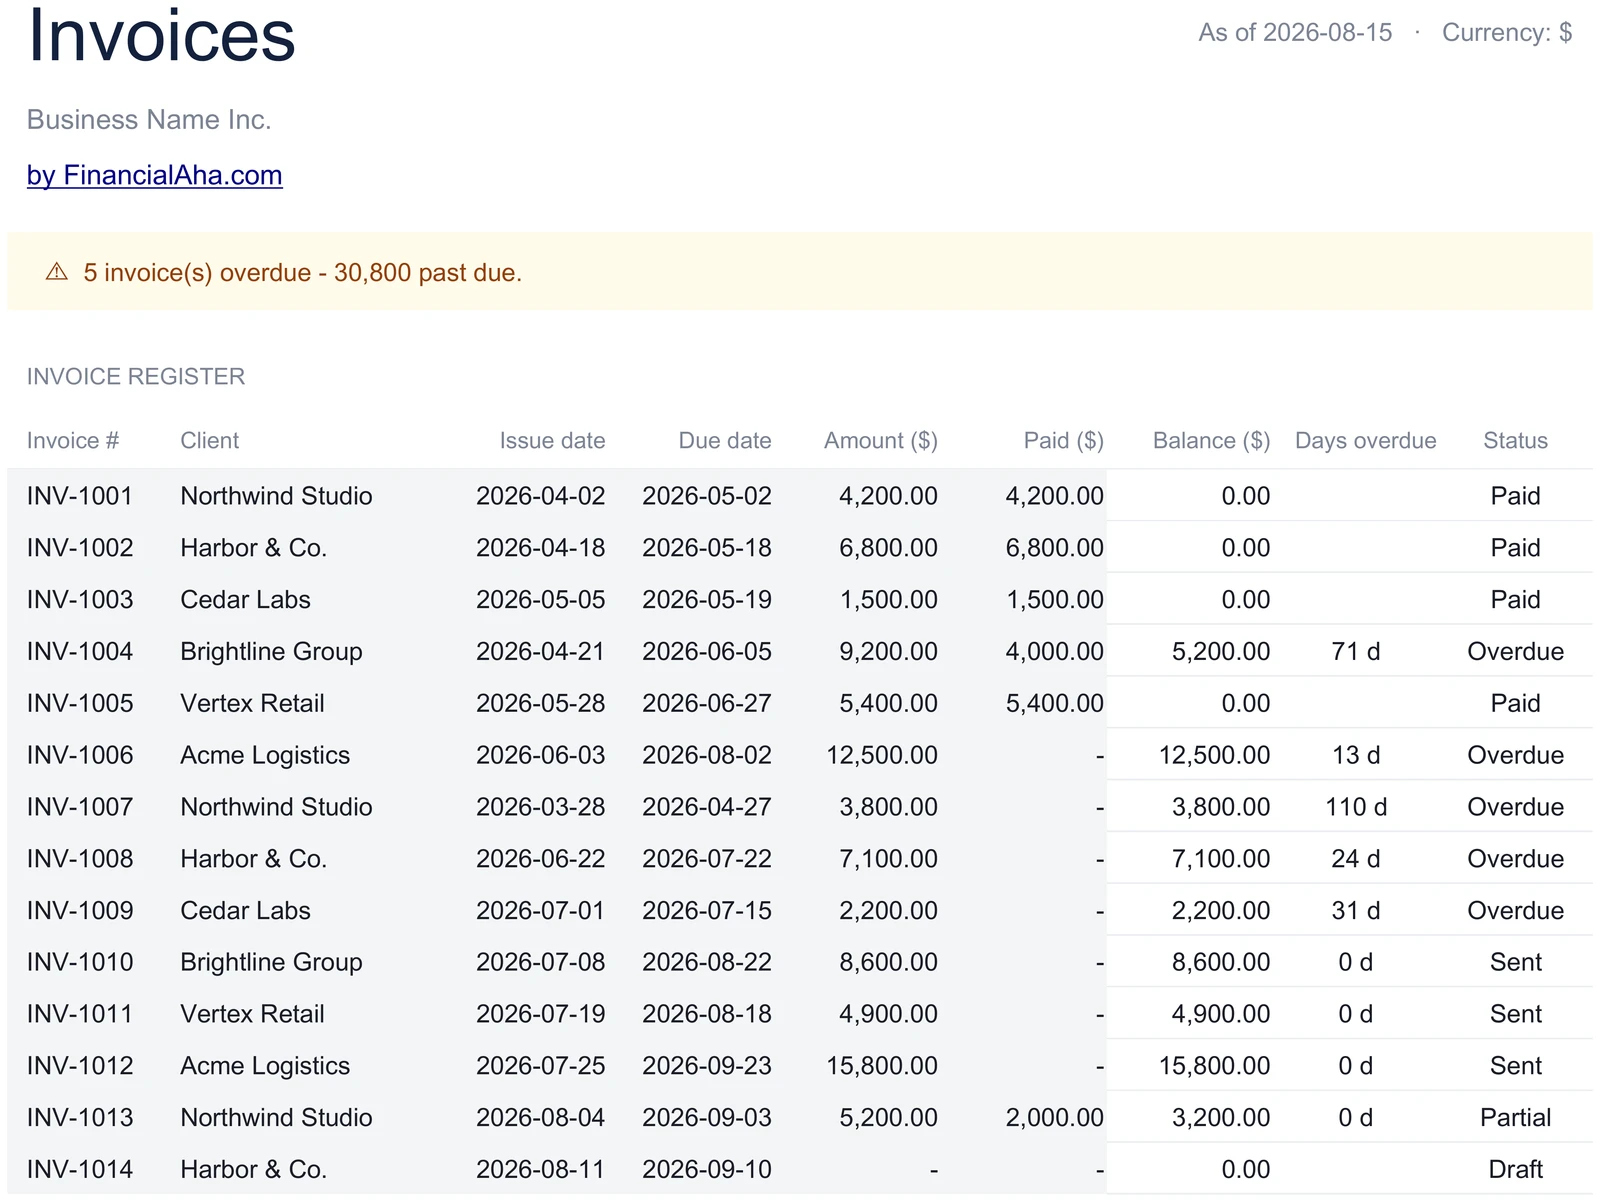This screenshot has width=1600, height=1202.
Task: Click balance 8,600.00 for INV-1010
Action: 1221,963
